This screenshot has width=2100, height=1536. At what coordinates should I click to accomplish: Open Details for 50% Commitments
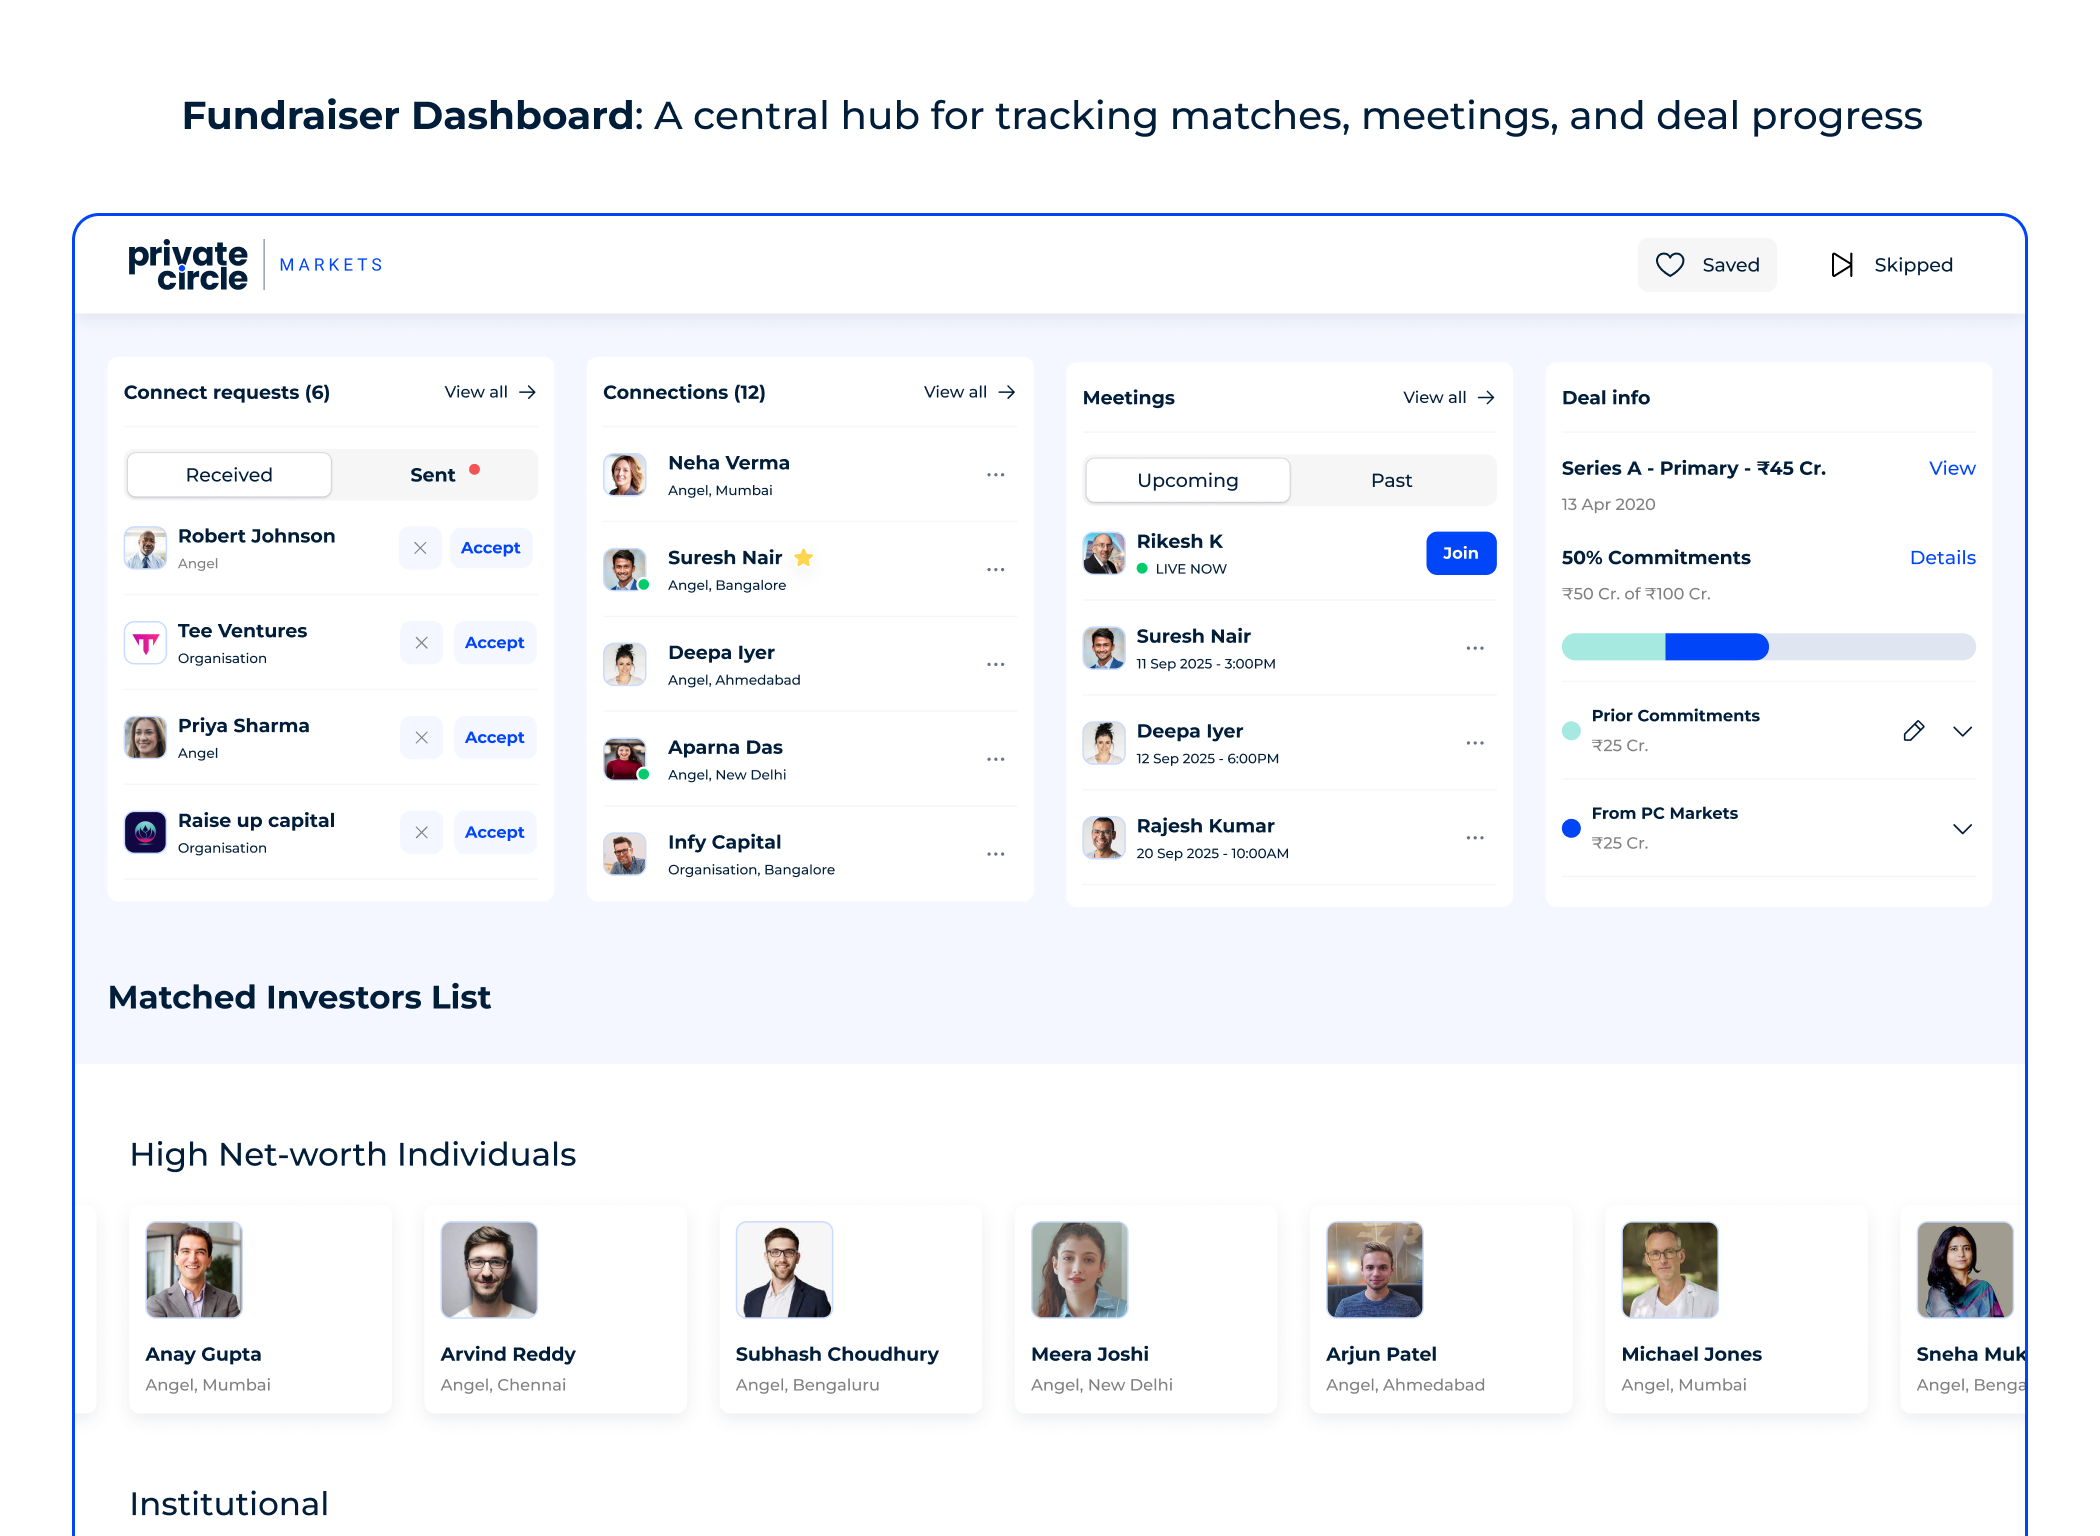pyautogui.click(x=1942, y=558)
